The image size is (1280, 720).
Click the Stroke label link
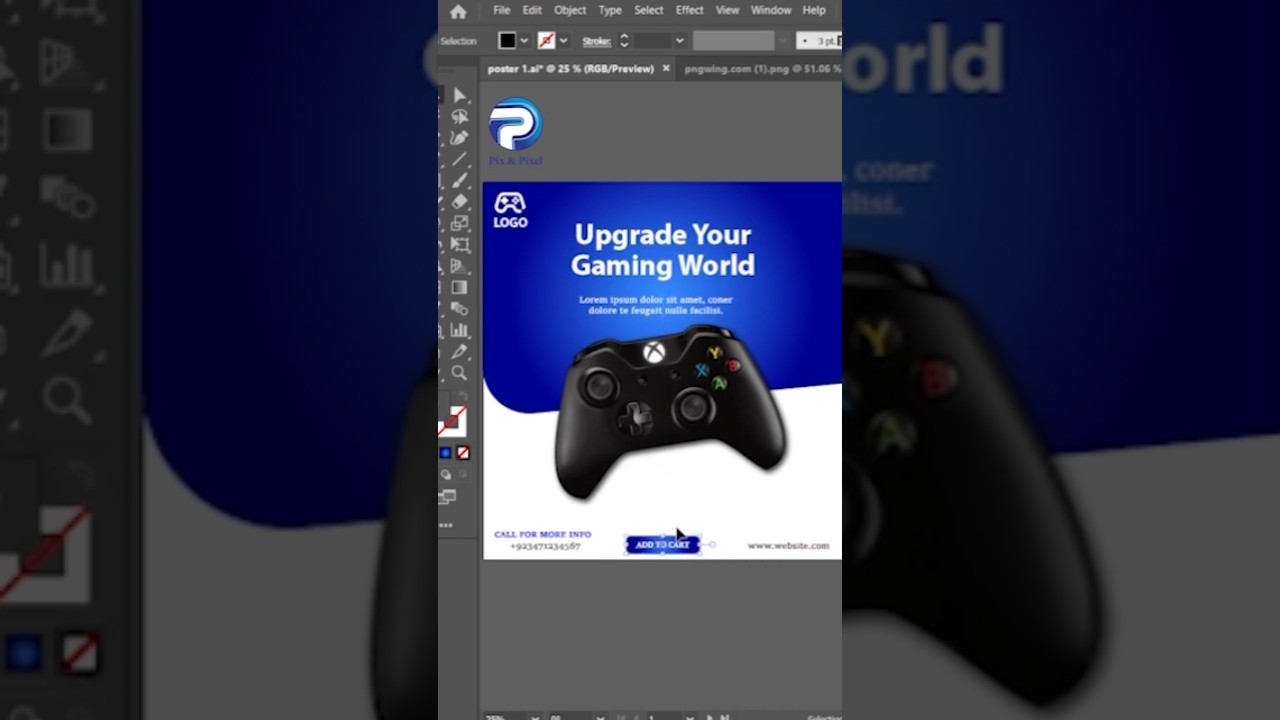tap(596, 41)
